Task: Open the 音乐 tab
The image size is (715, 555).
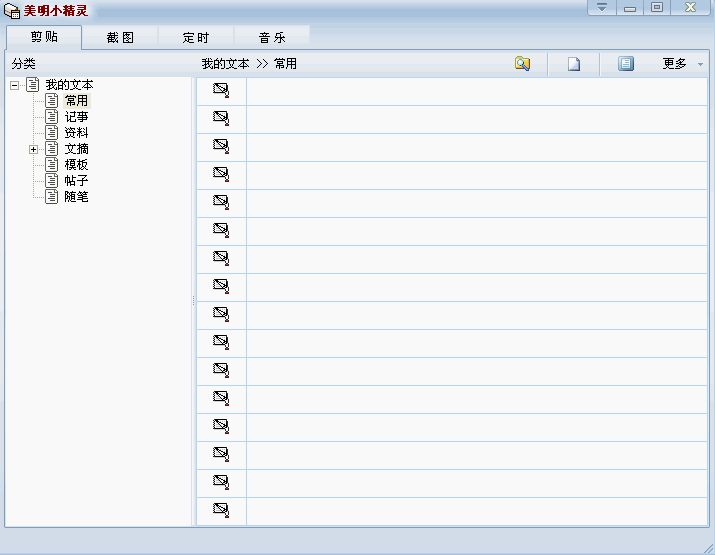Action: coord(272,37)
